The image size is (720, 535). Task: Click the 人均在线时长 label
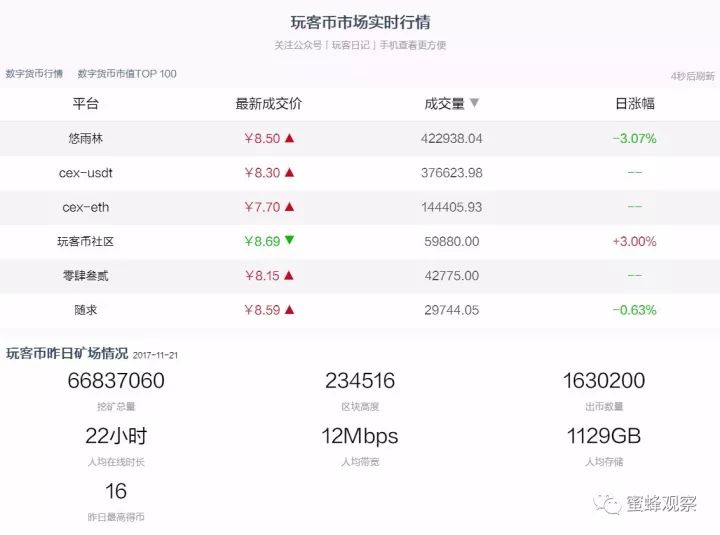[116, 462]
